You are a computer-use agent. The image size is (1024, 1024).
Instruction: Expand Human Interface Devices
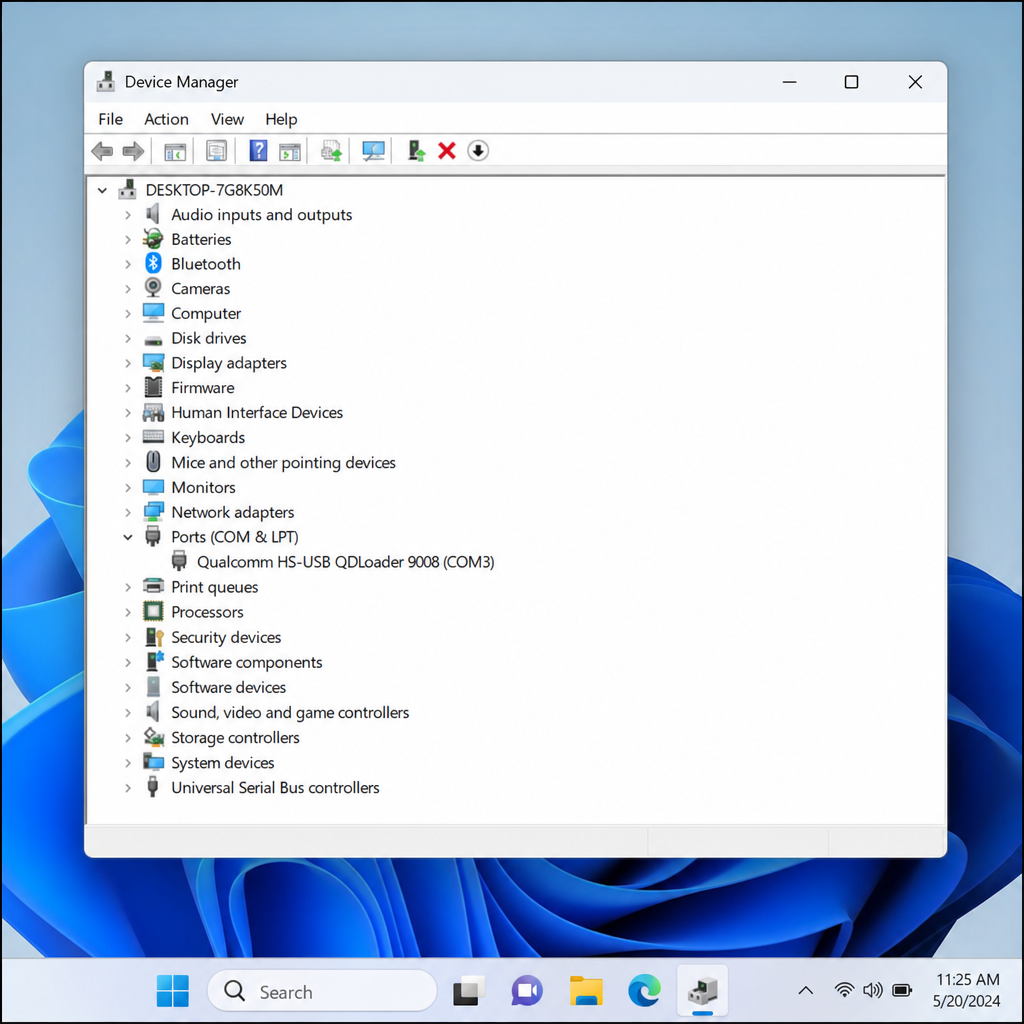[128, 413]
